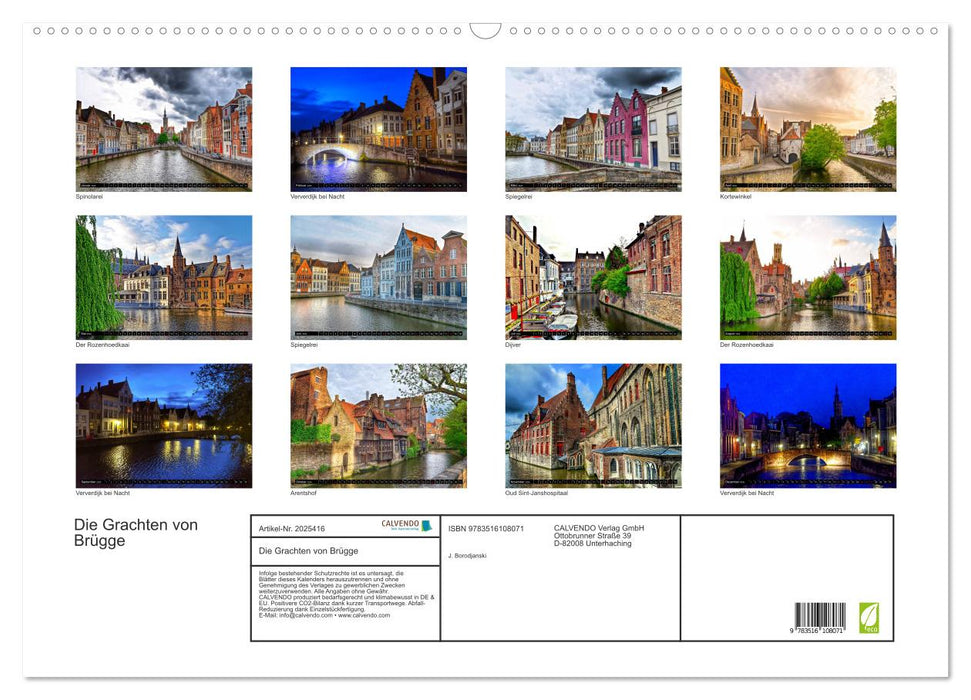Click the ISBN 9783516108071 text
971x700 pixels.
[x=486, y=528]
